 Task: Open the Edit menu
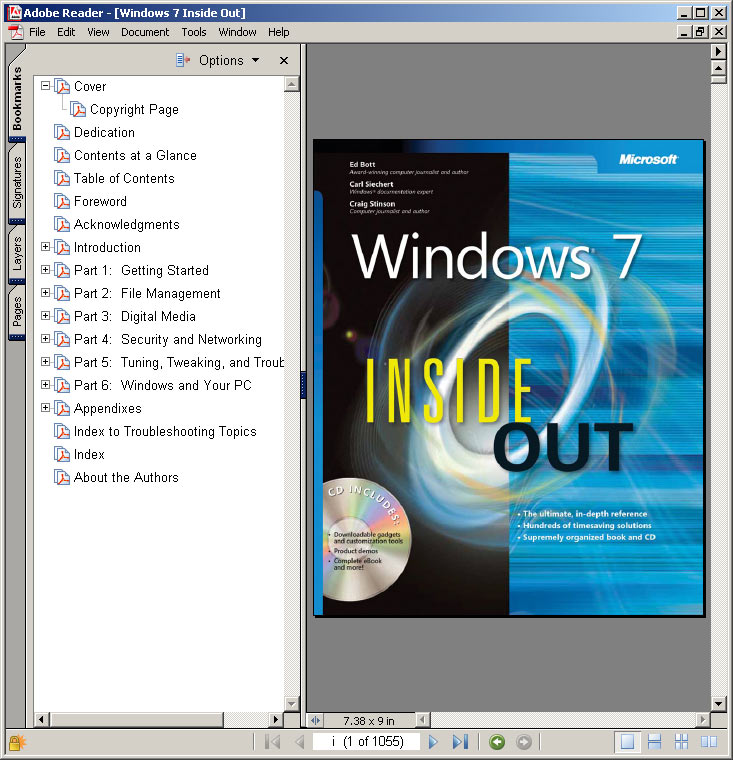click(x=66, y=32)
